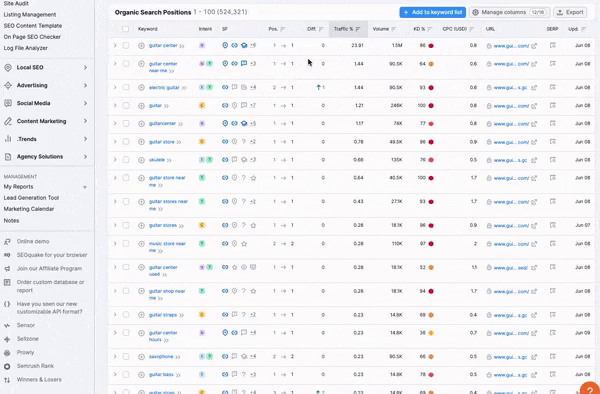Click the Export button
The width and height of the screenshot is (600, 394).
click(570, 12)
